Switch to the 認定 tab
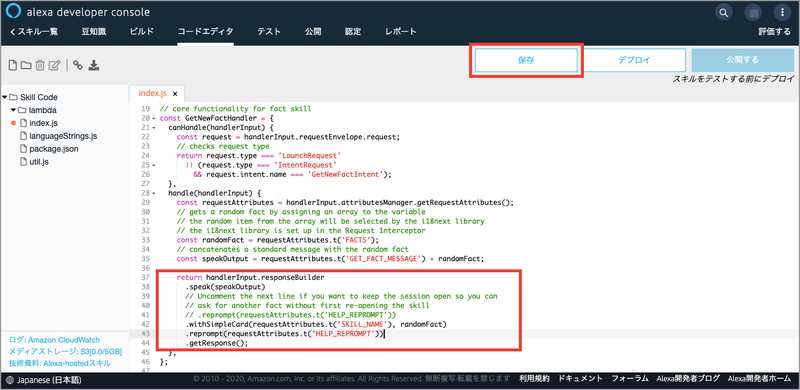 pos(353,32)
